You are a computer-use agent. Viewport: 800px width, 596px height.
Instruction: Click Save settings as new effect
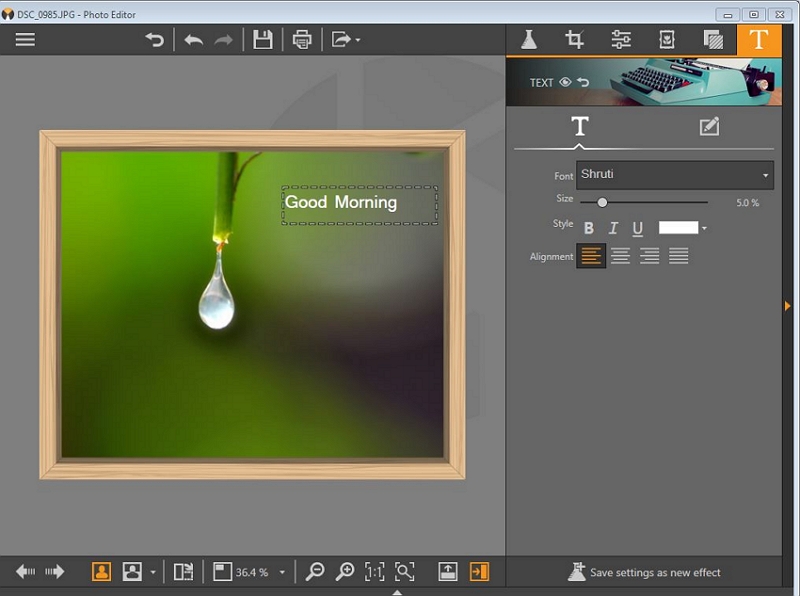point(644,572)
